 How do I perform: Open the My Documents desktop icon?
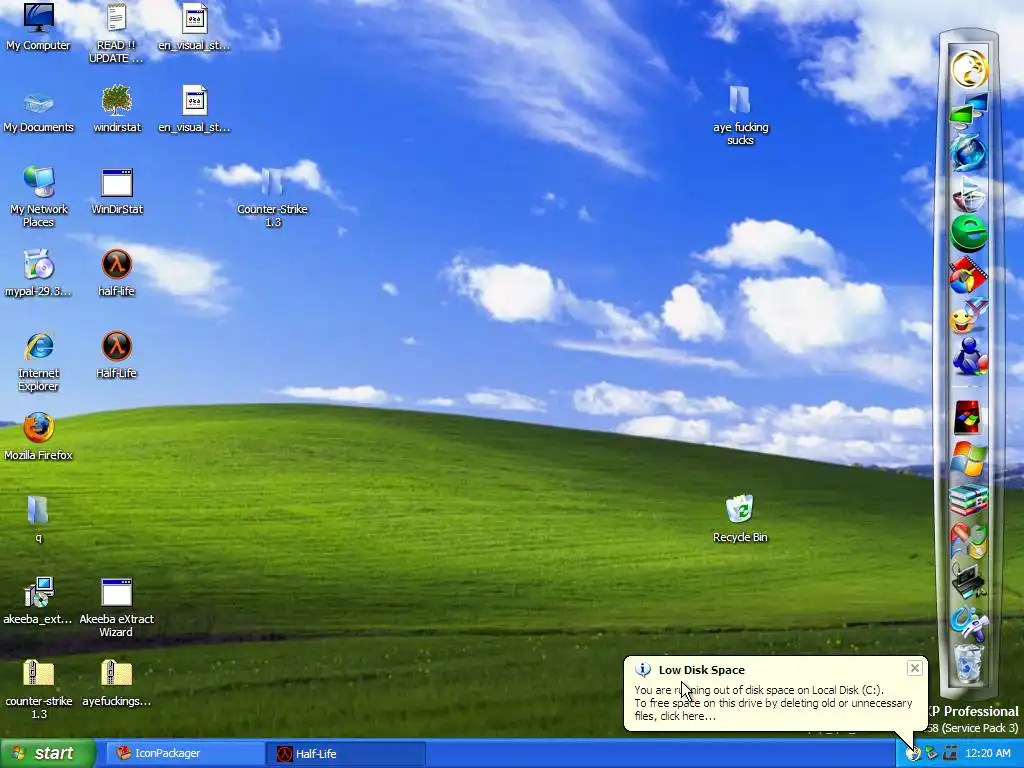point(39,109)
